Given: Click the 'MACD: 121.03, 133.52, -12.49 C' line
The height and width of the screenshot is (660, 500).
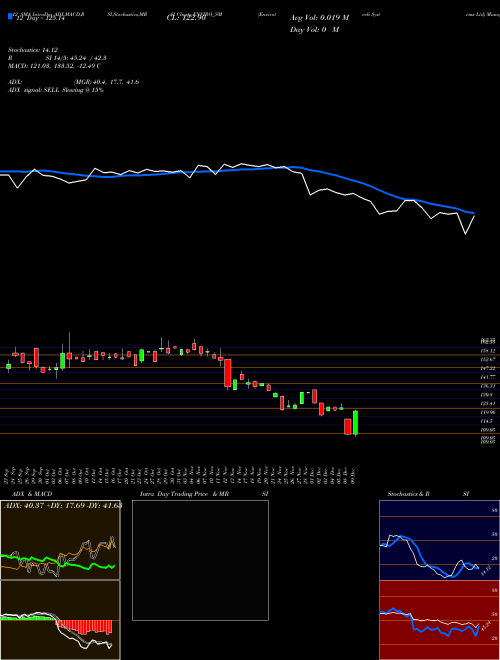Looking at the screenshot, I should coord(54,66).
